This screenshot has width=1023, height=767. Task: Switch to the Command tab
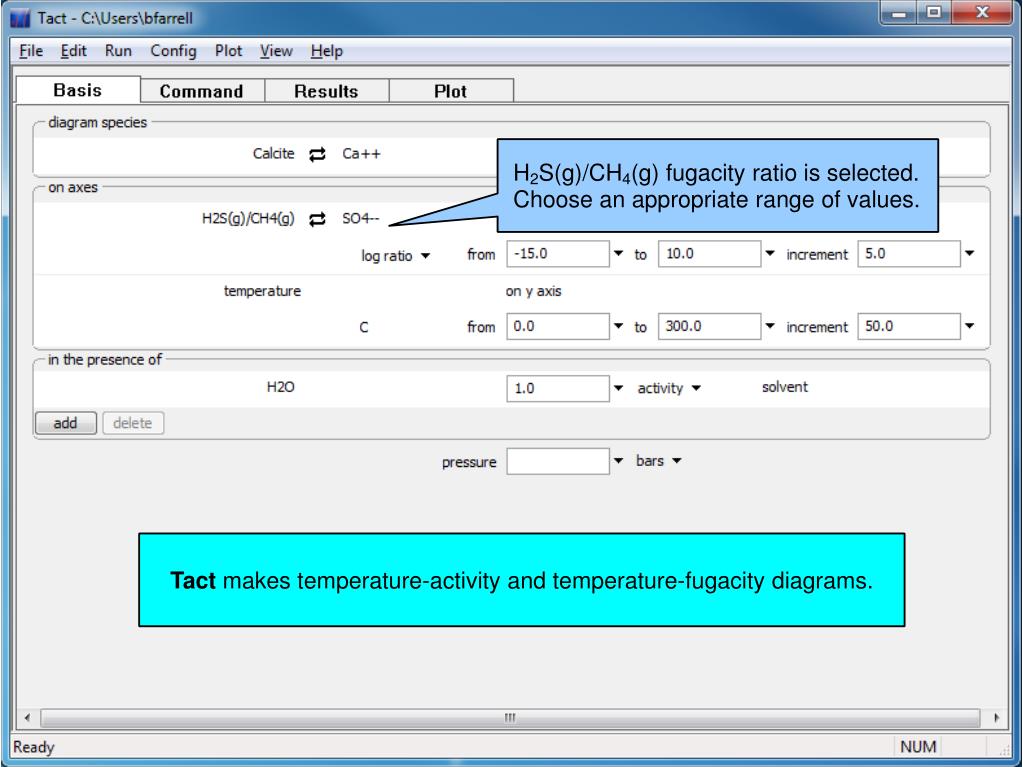pos(202,91)
